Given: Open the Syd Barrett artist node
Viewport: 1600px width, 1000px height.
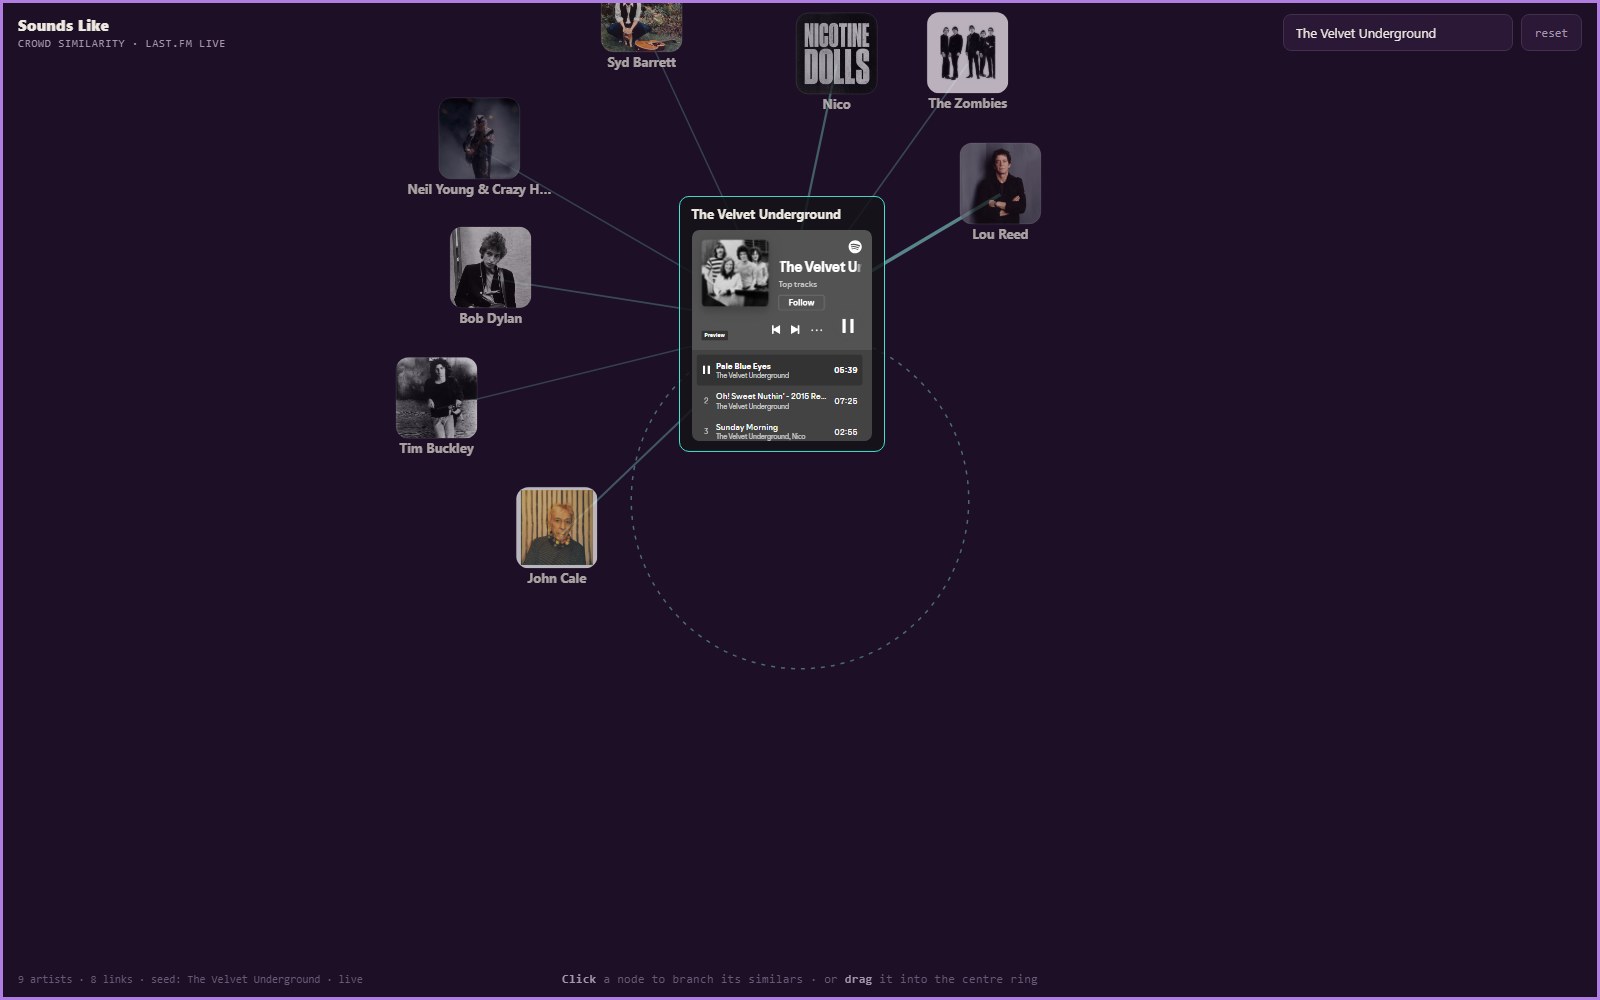Looking at the screenshot, I should (641, 26).
